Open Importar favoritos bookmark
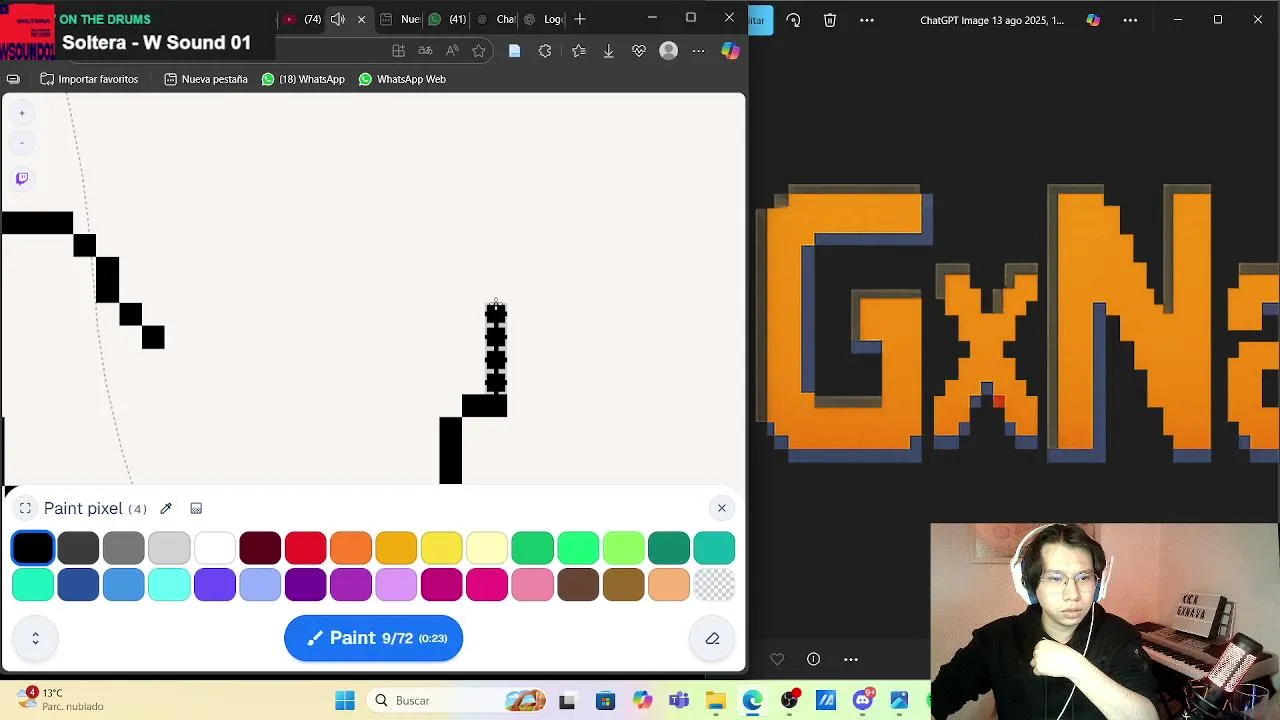 (89, 79)
